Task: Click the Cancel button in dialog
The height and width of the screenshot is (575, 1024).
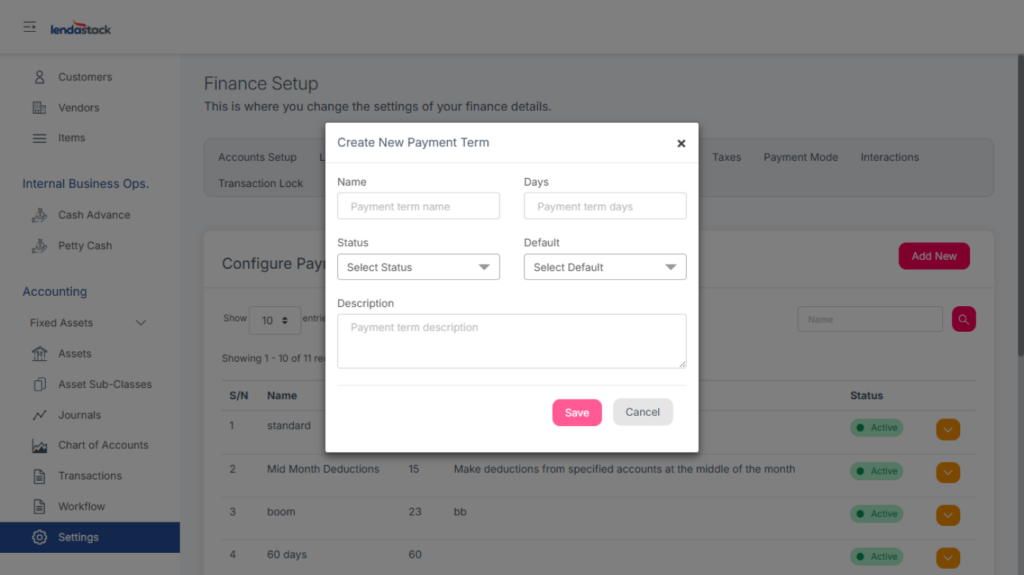Action: point(642,412)
